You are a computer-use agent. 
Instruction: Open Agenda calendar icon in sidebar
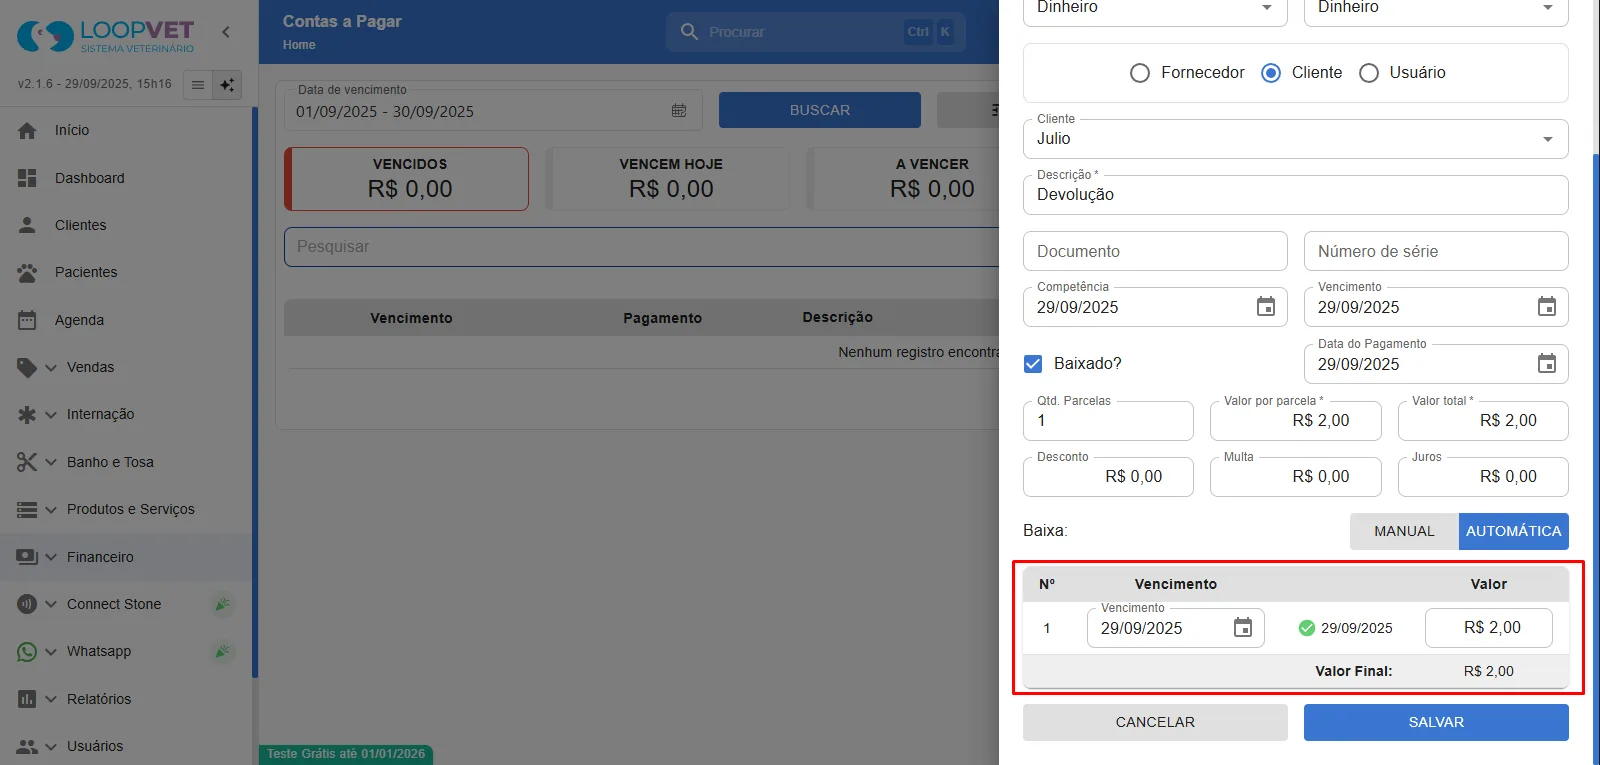pos(27,320)
